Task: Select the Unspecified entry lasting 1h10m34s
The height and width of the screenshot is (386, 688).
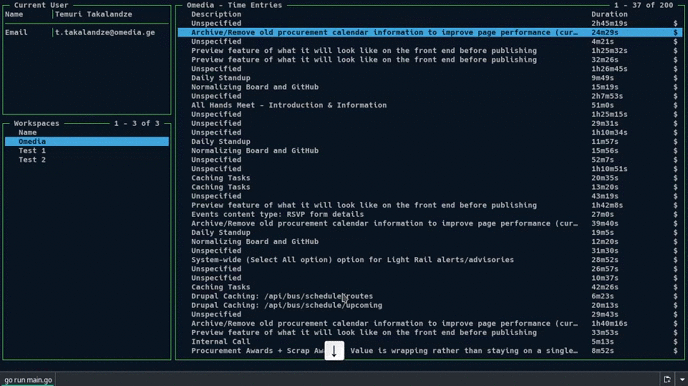Action: 430,132
